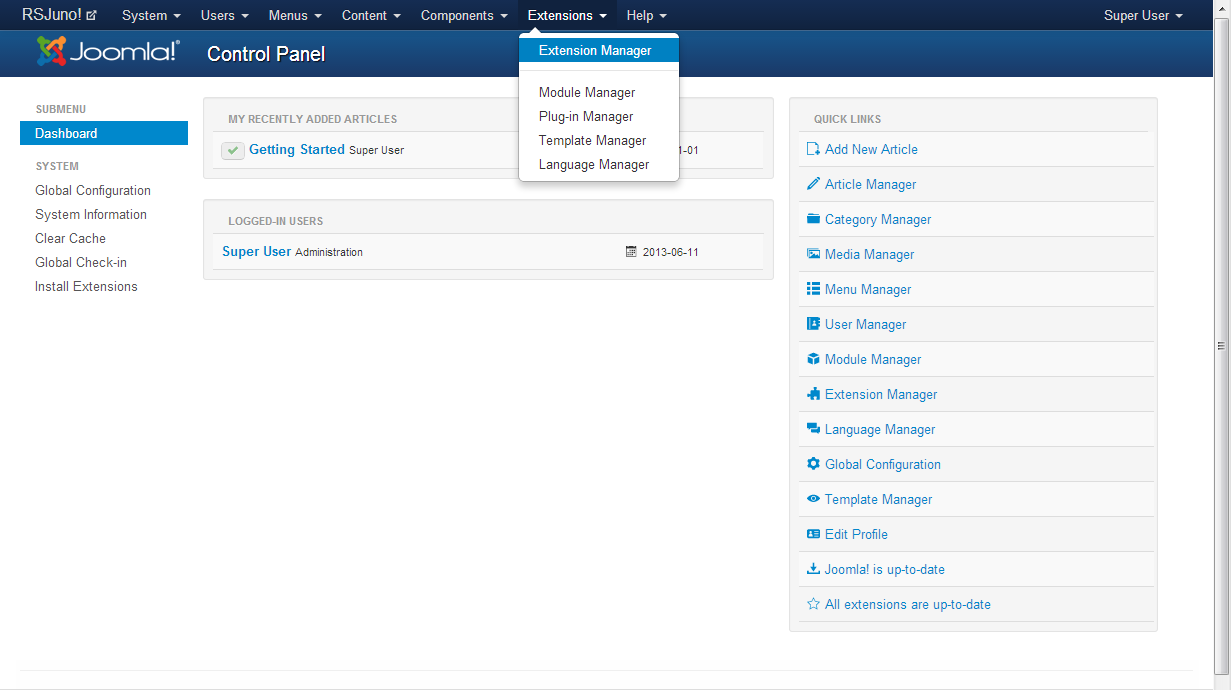Click Global Check-in in the sidebar

tap(81, 262)
